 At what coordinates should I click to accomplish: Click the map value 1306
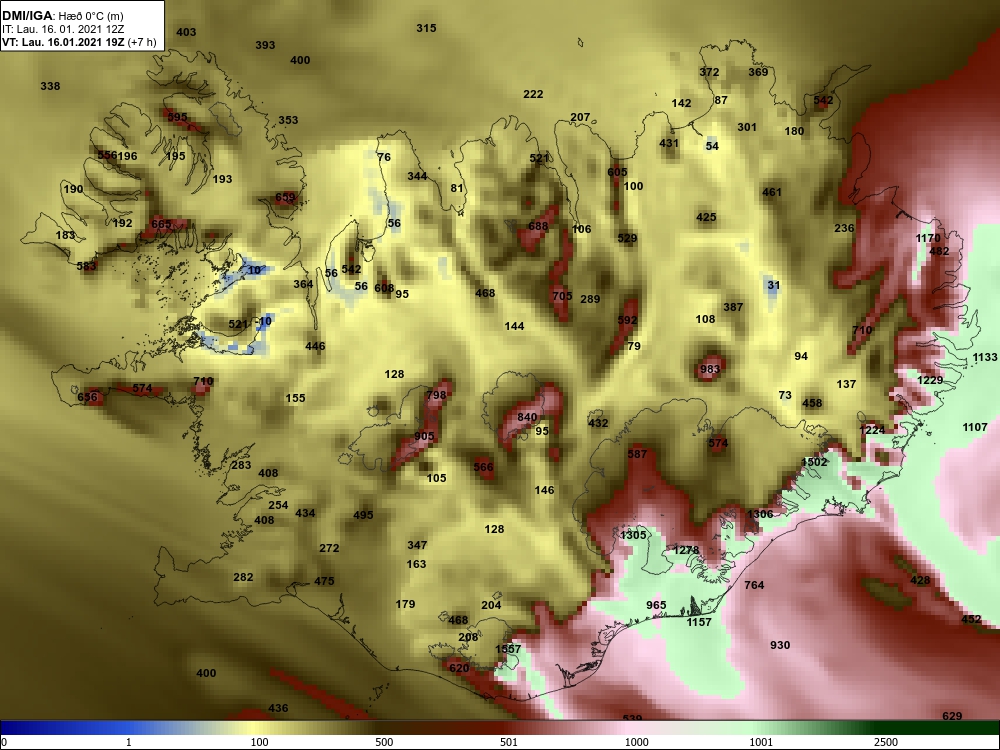760,514
